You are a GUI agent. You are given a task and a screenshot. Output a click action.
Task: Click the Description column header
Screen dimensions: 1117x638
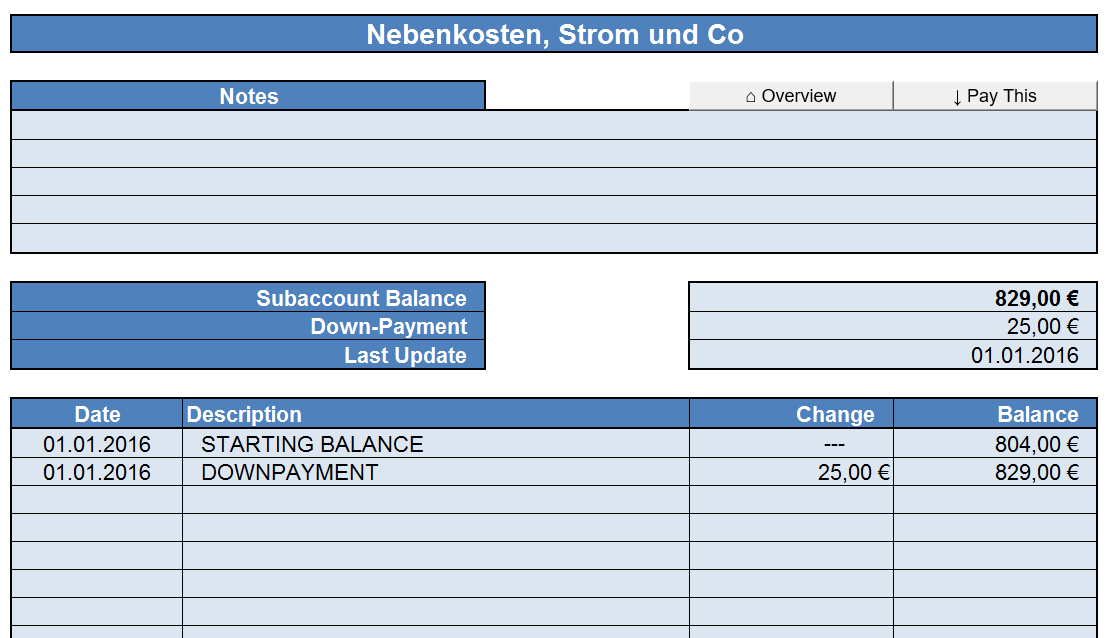436,414
